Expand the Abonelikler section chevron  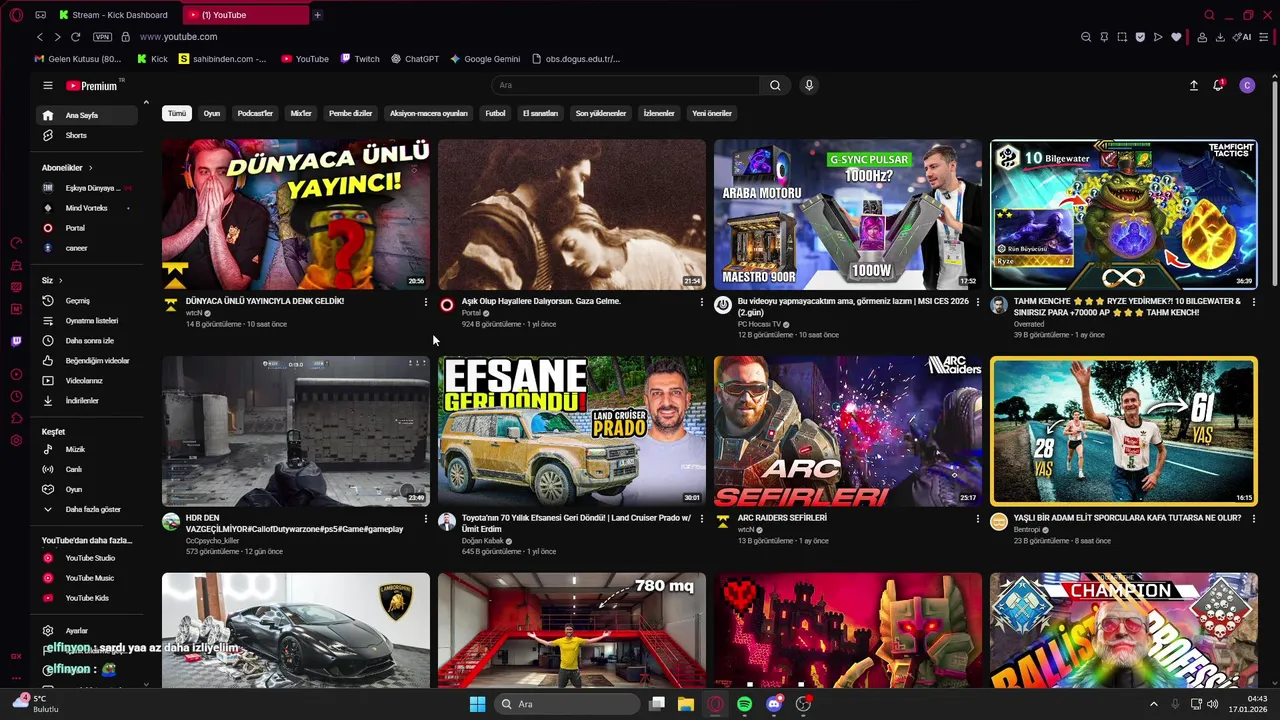point(90,168)
